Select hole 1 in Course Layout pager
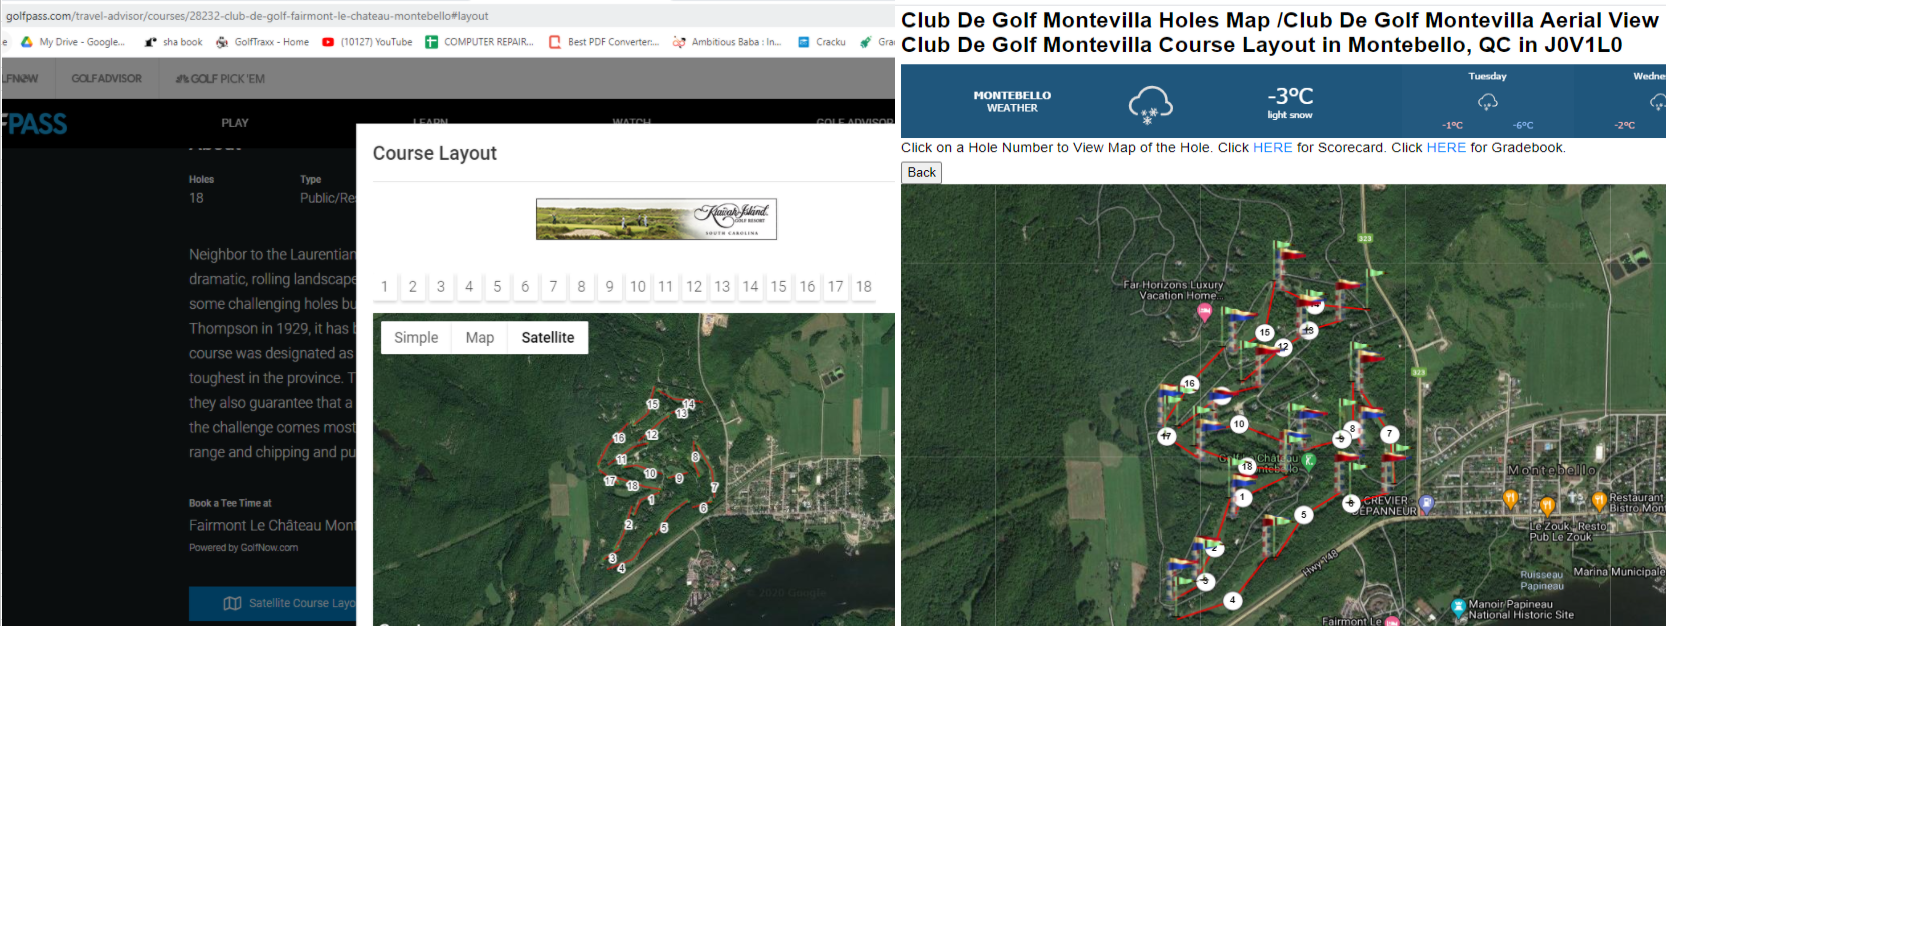The height and width of the screenshot is (935, 1914). (385, 287)
